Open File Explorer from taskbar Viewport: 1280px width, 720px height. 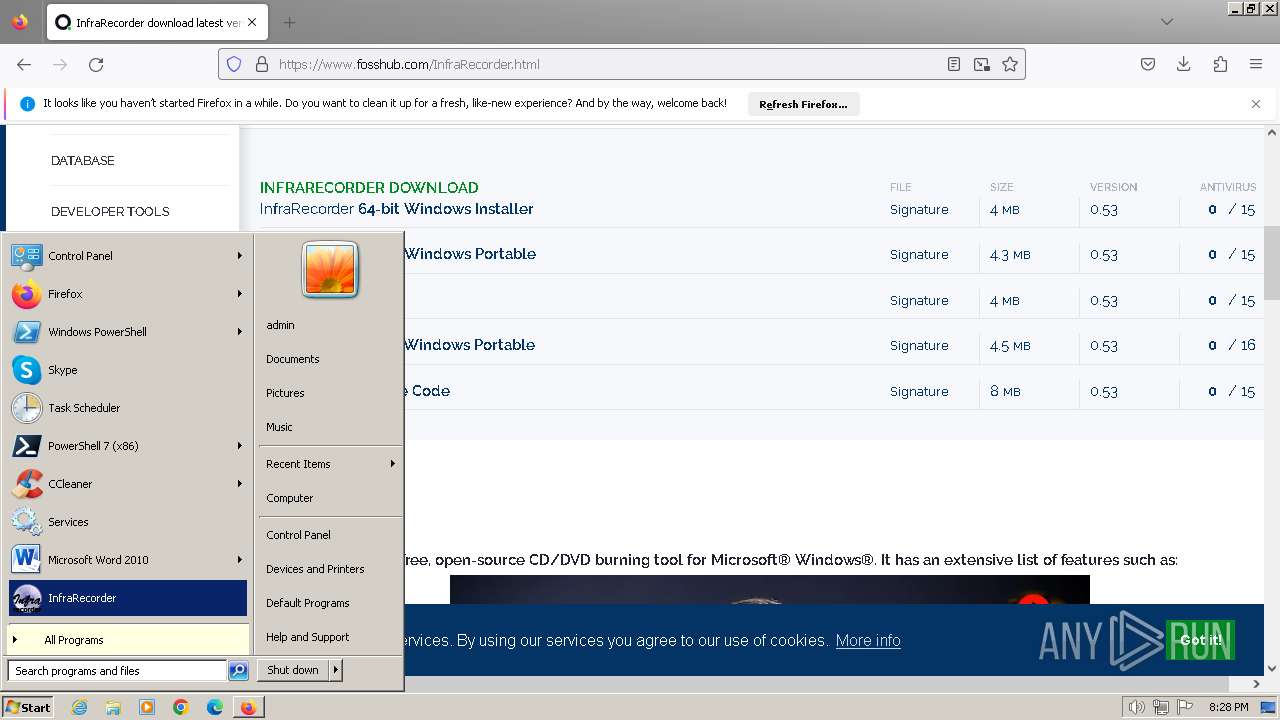113,707
